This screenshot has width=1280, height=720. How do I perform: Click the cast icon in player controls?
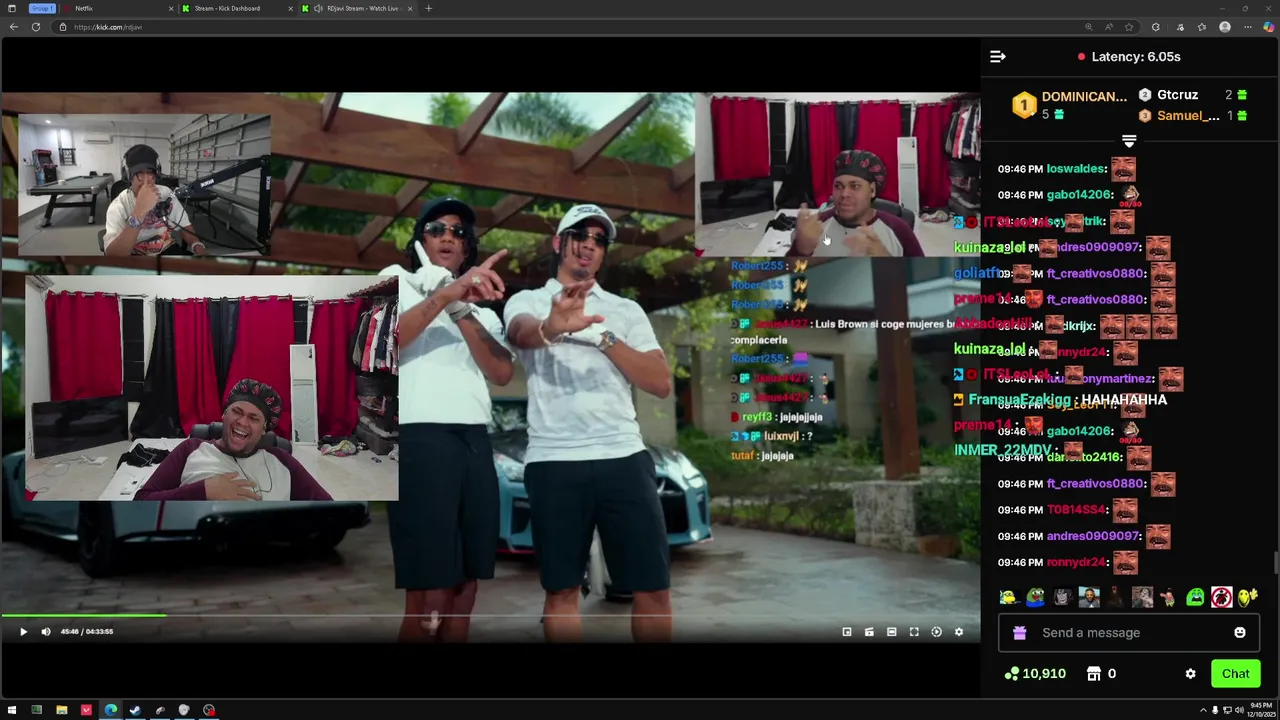[869, 632]
